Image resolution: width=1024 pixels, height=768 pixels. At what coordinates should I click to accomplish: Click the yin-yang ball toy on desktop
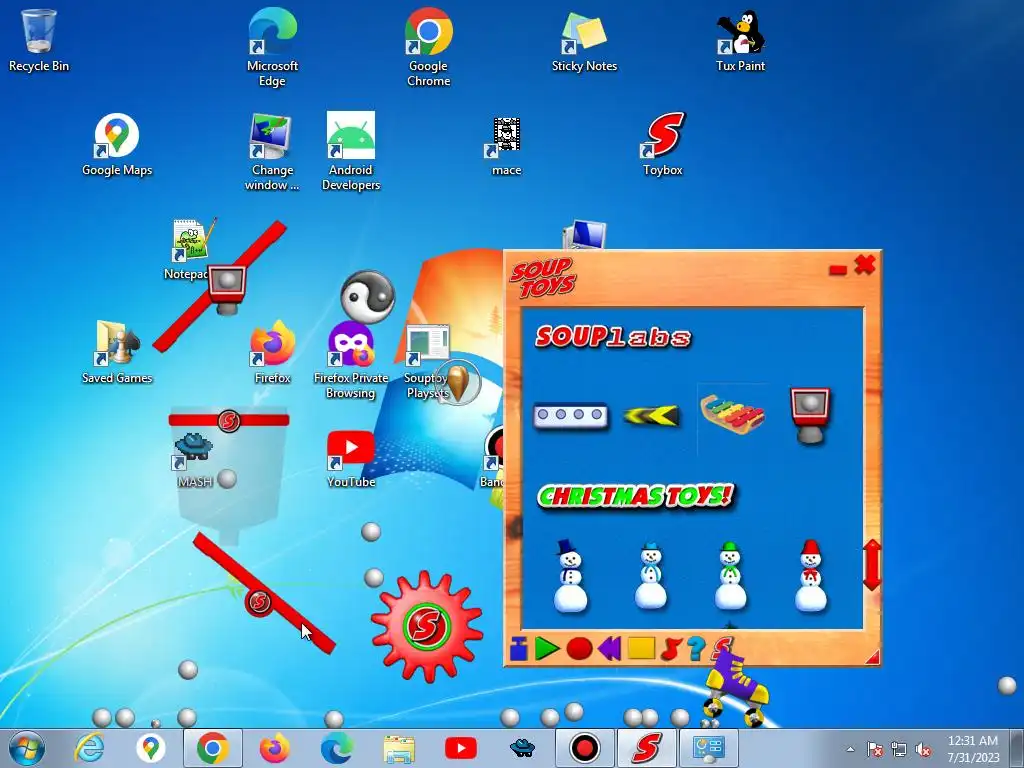368,297
